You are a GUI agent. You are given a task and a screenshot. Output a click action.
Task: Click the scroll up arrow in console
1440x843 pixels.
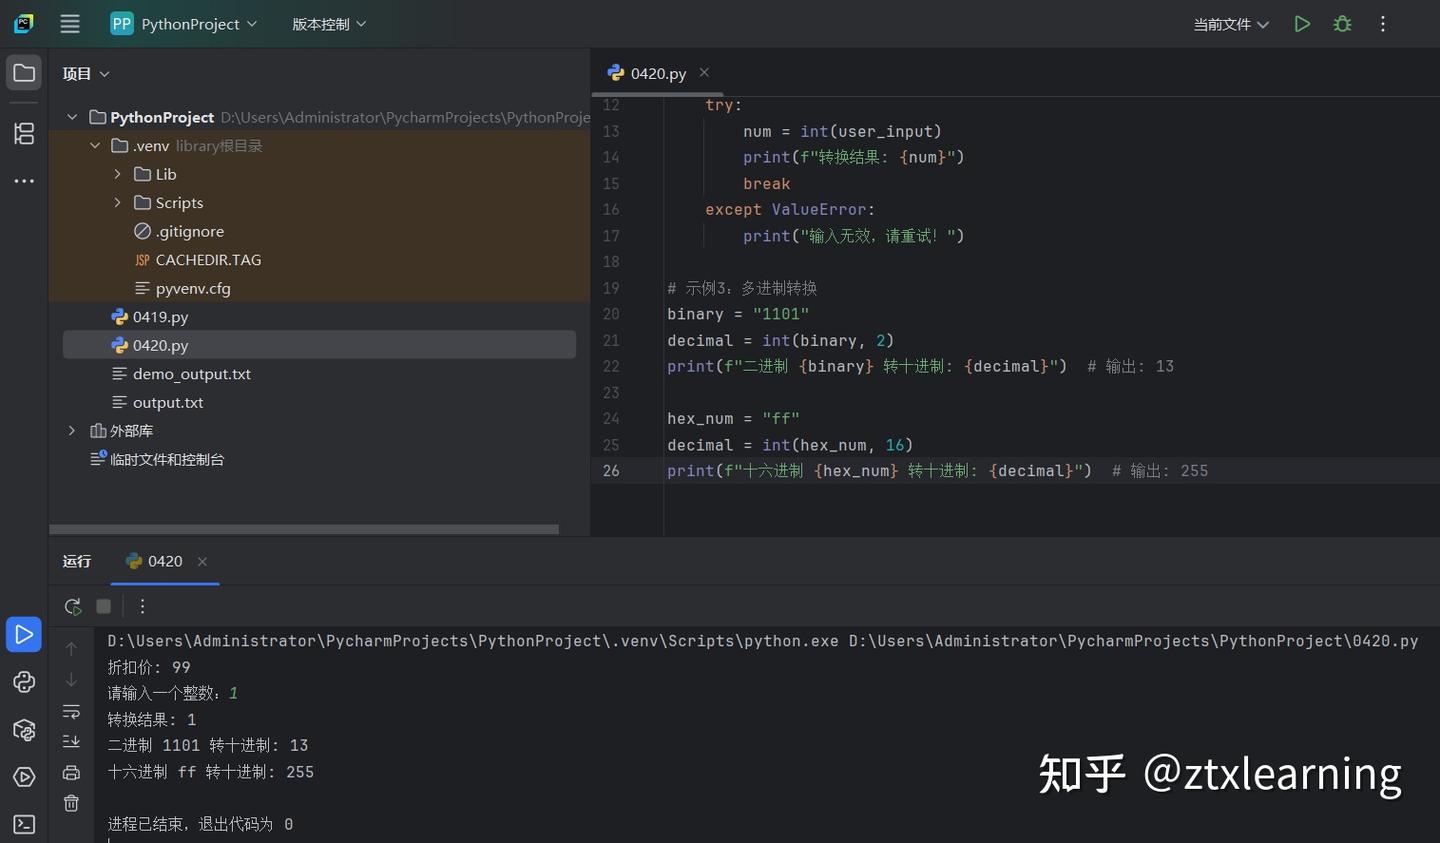pyautogui.click(x=71, y=649)
